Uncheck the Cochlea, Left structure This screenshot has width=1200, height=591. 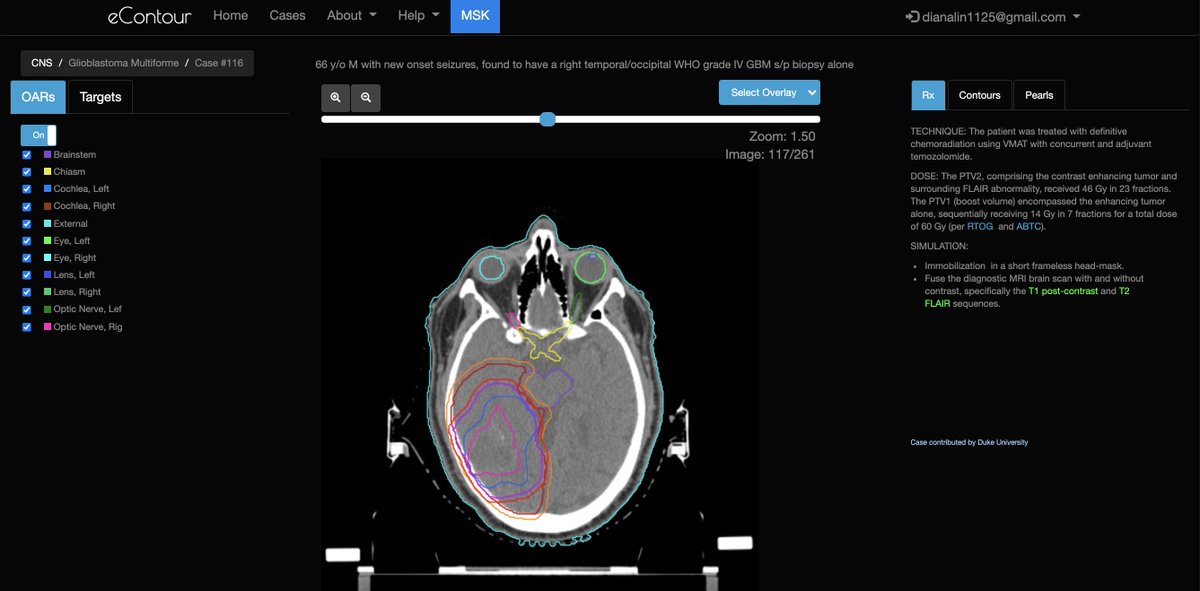tap(26, 188)
